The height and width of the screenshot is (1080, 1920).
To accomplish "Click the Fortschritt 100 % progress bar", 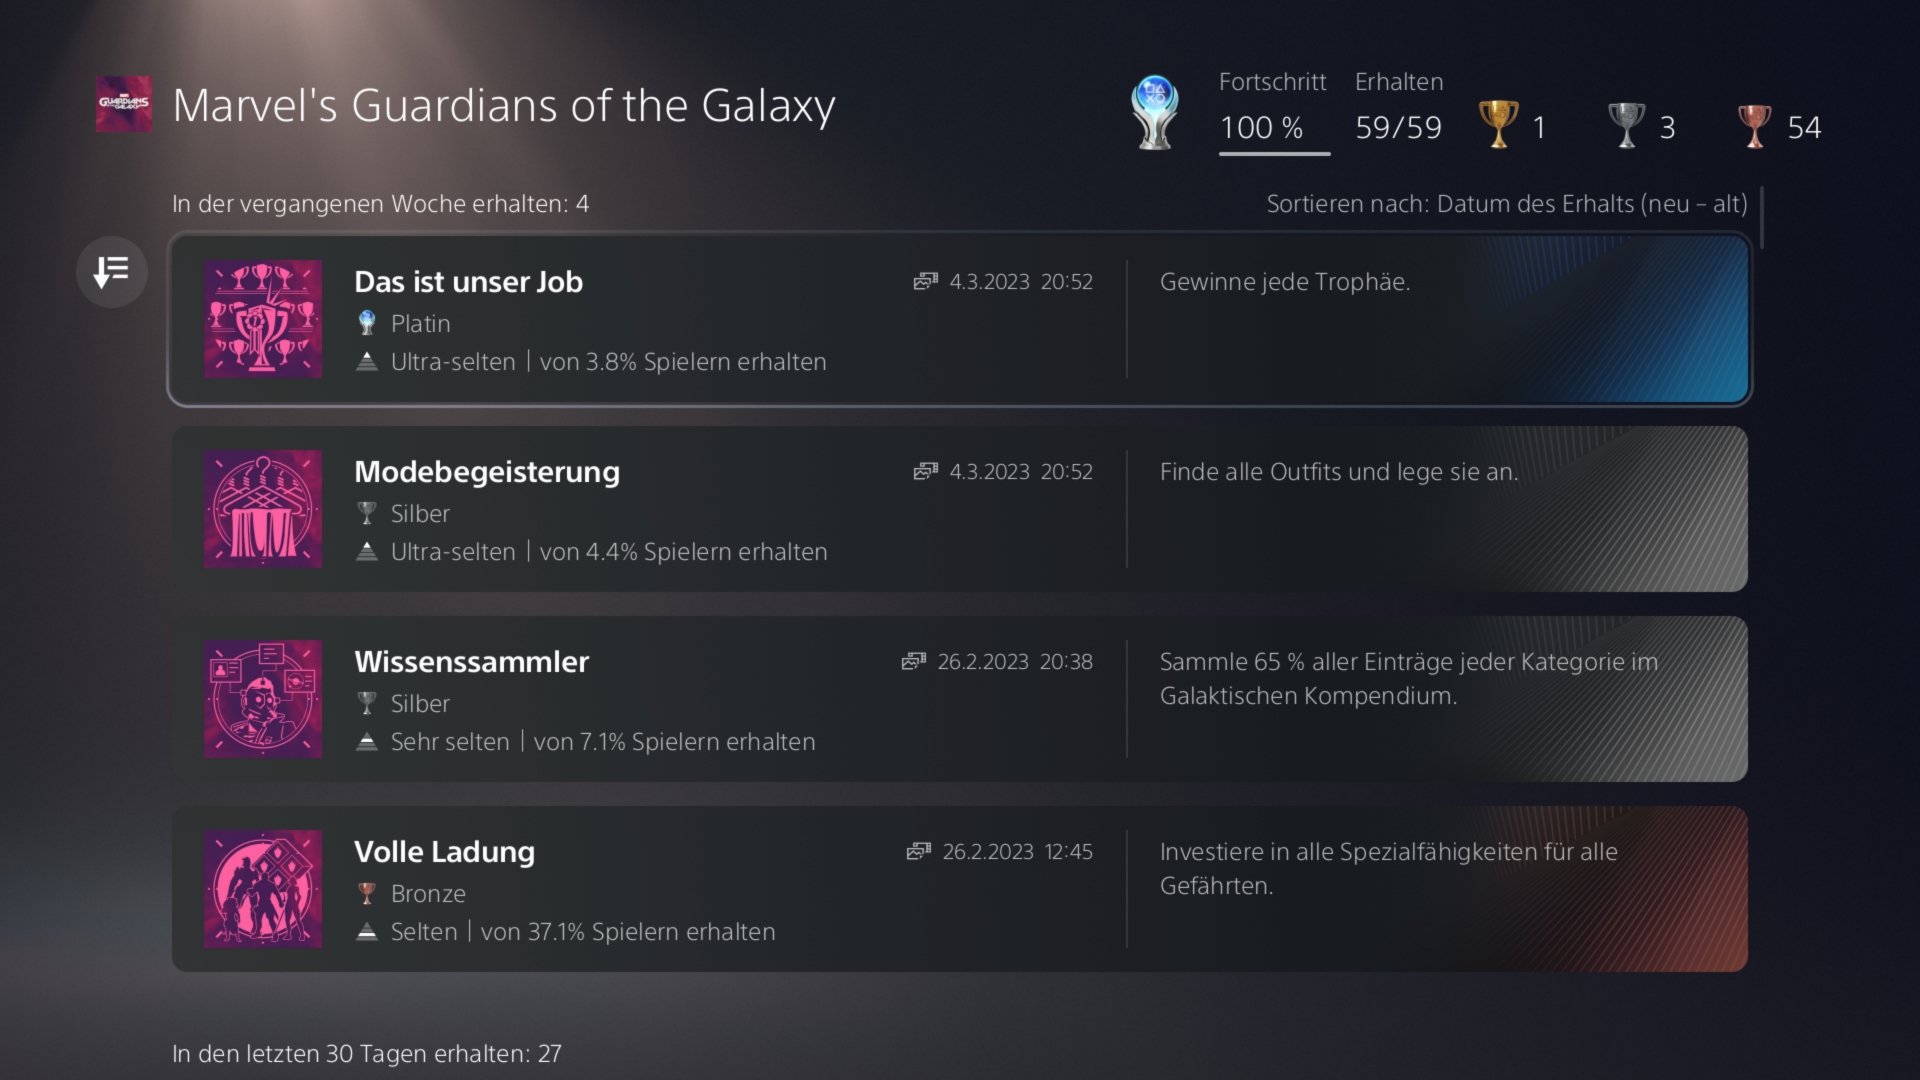I will 1273,153.
